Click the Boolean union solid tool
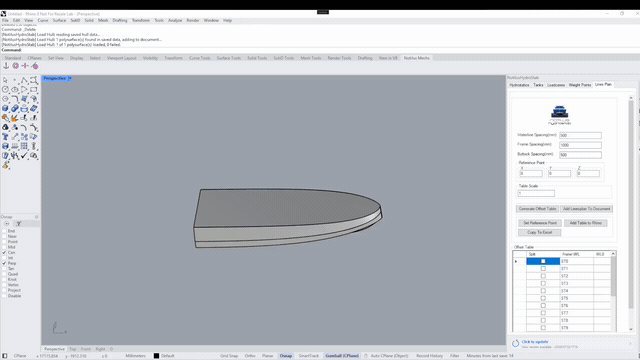The height and width of the screenshot is (360, 640). tap(15, 108)
